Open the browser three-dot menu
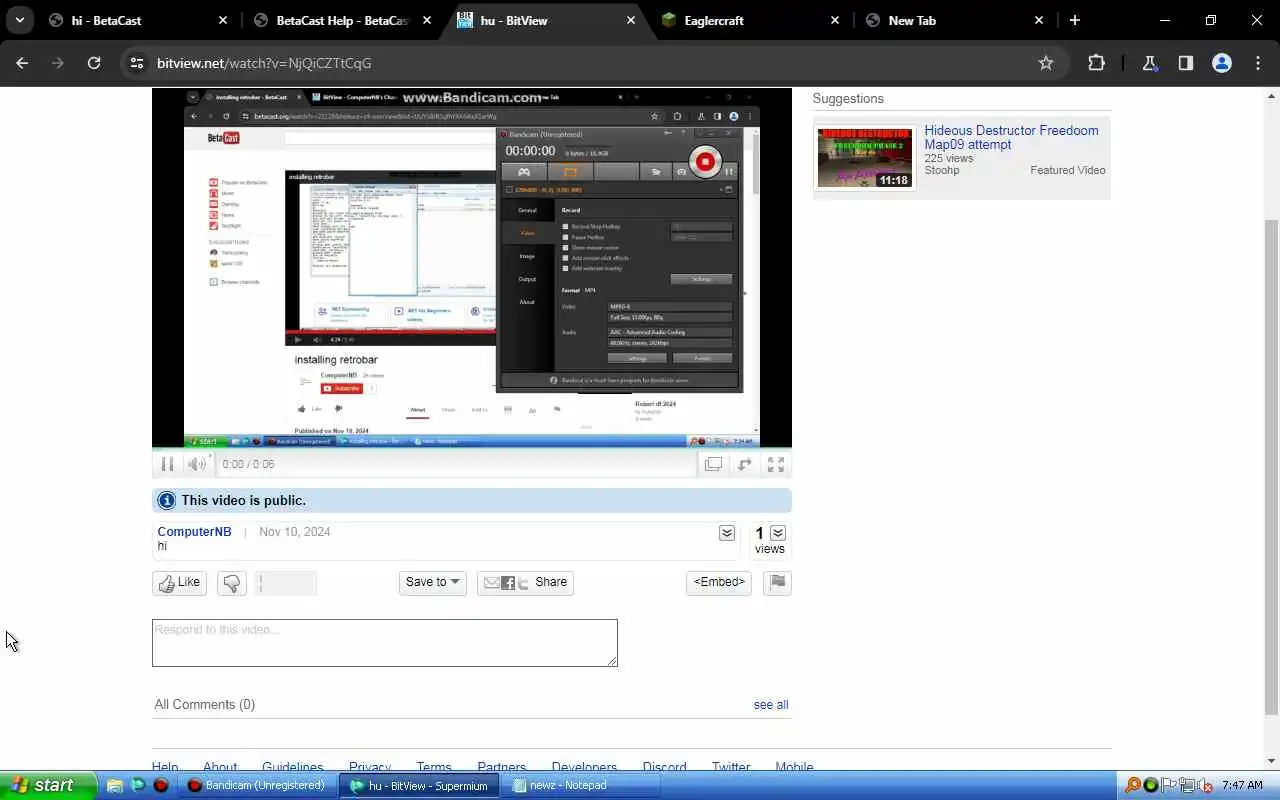The width and height of the screenshot is (1280, 800). pos(1258,63)
